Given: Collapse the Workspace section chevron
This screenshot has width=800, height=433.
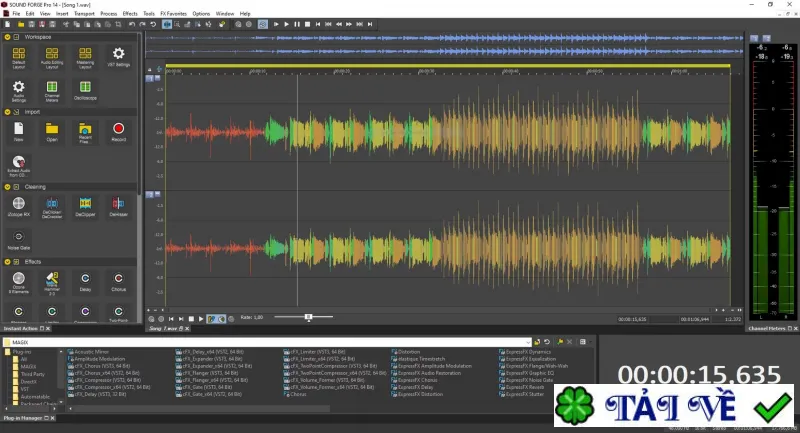Looking at the screenshot, I should pyautogui.click(x=7, y=37).
